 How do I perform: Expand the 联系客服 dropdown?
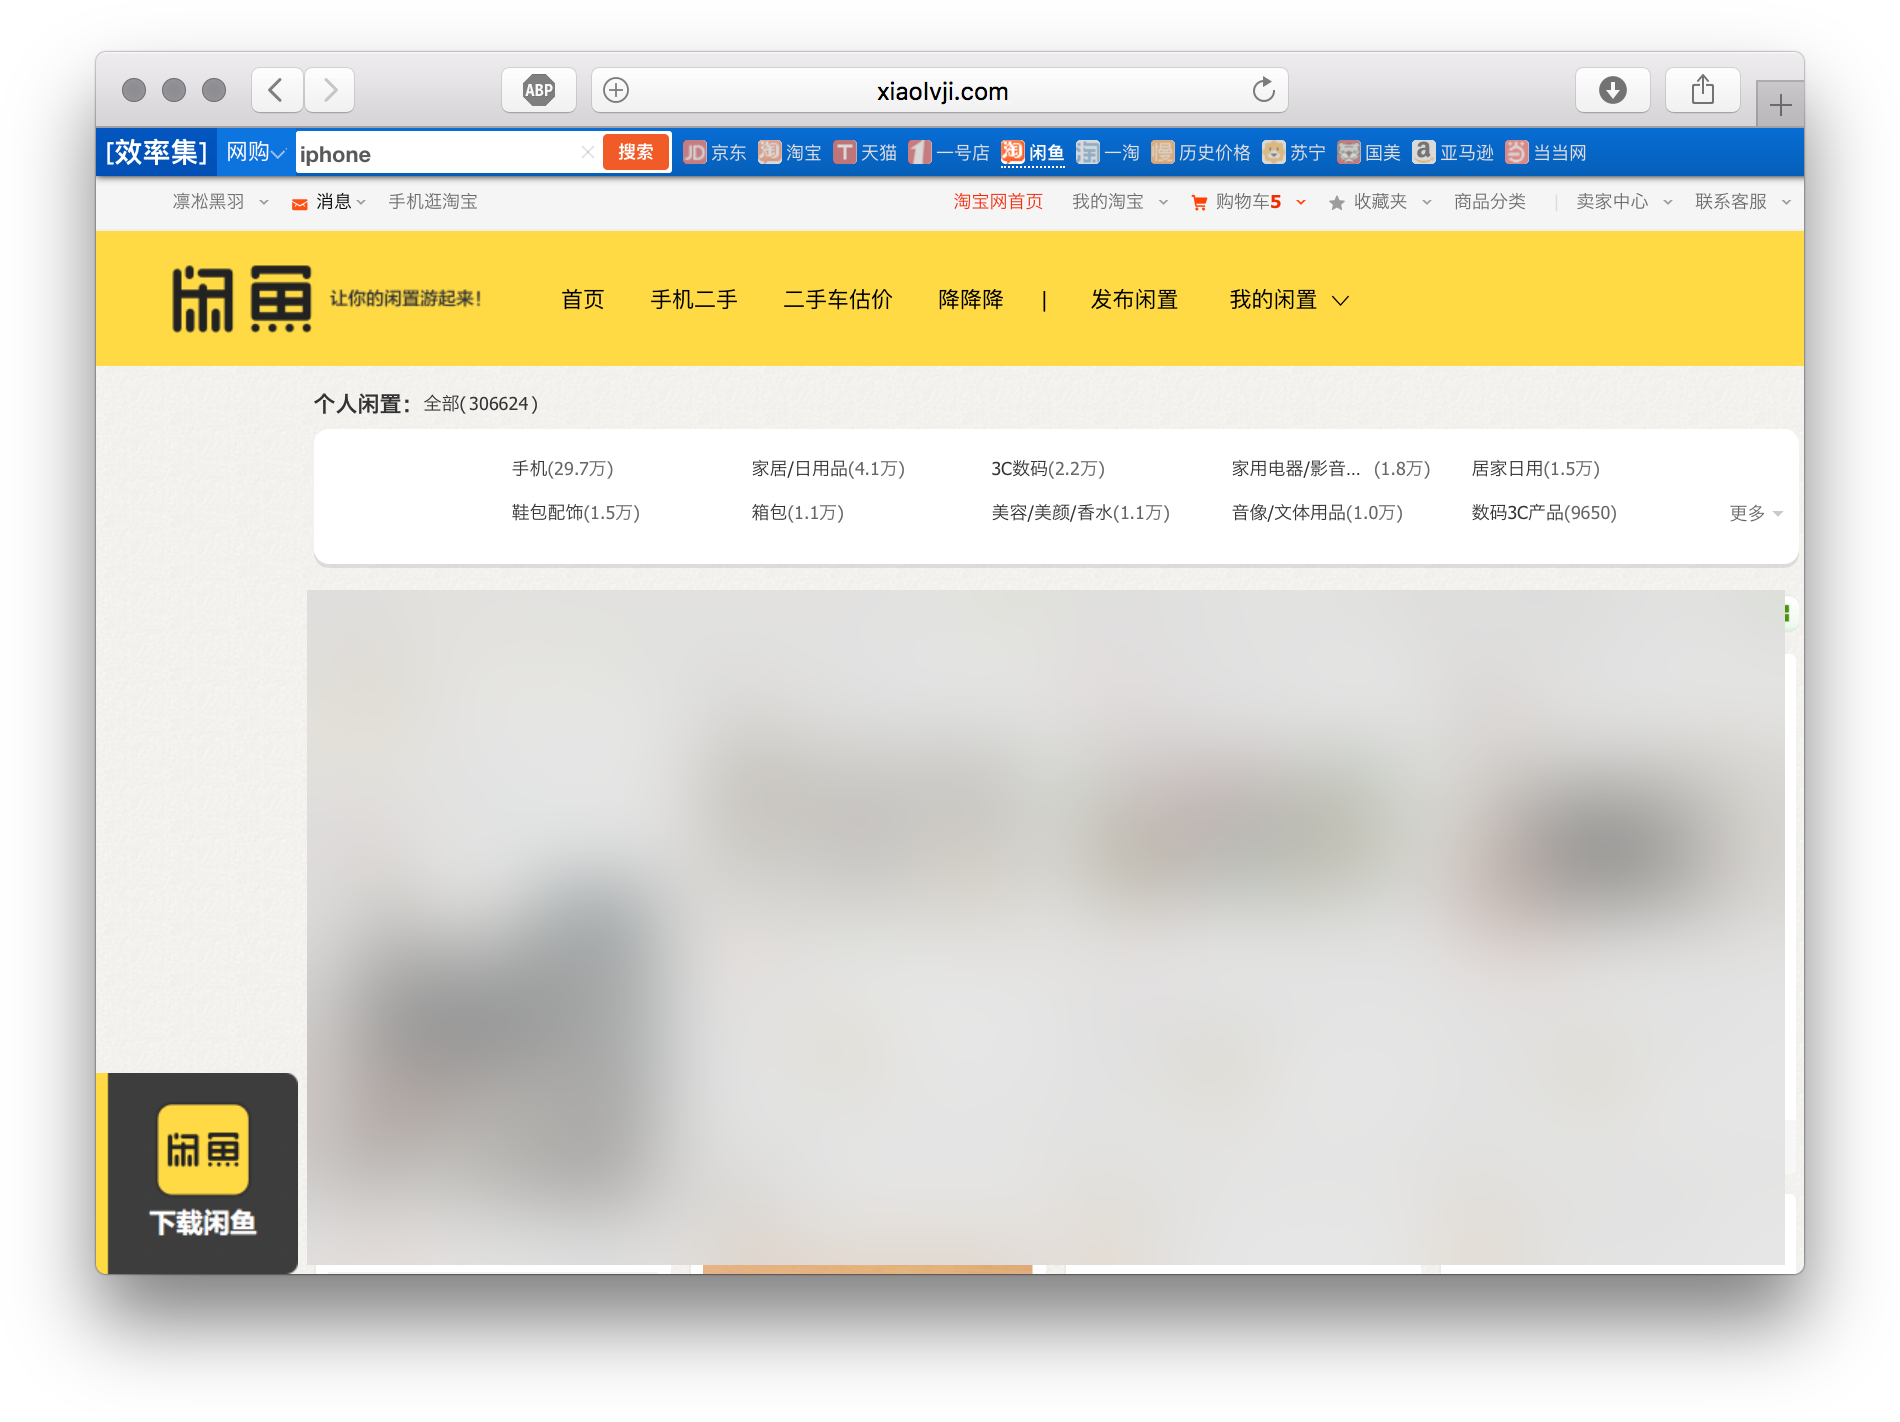click(x=1742, y=202)
